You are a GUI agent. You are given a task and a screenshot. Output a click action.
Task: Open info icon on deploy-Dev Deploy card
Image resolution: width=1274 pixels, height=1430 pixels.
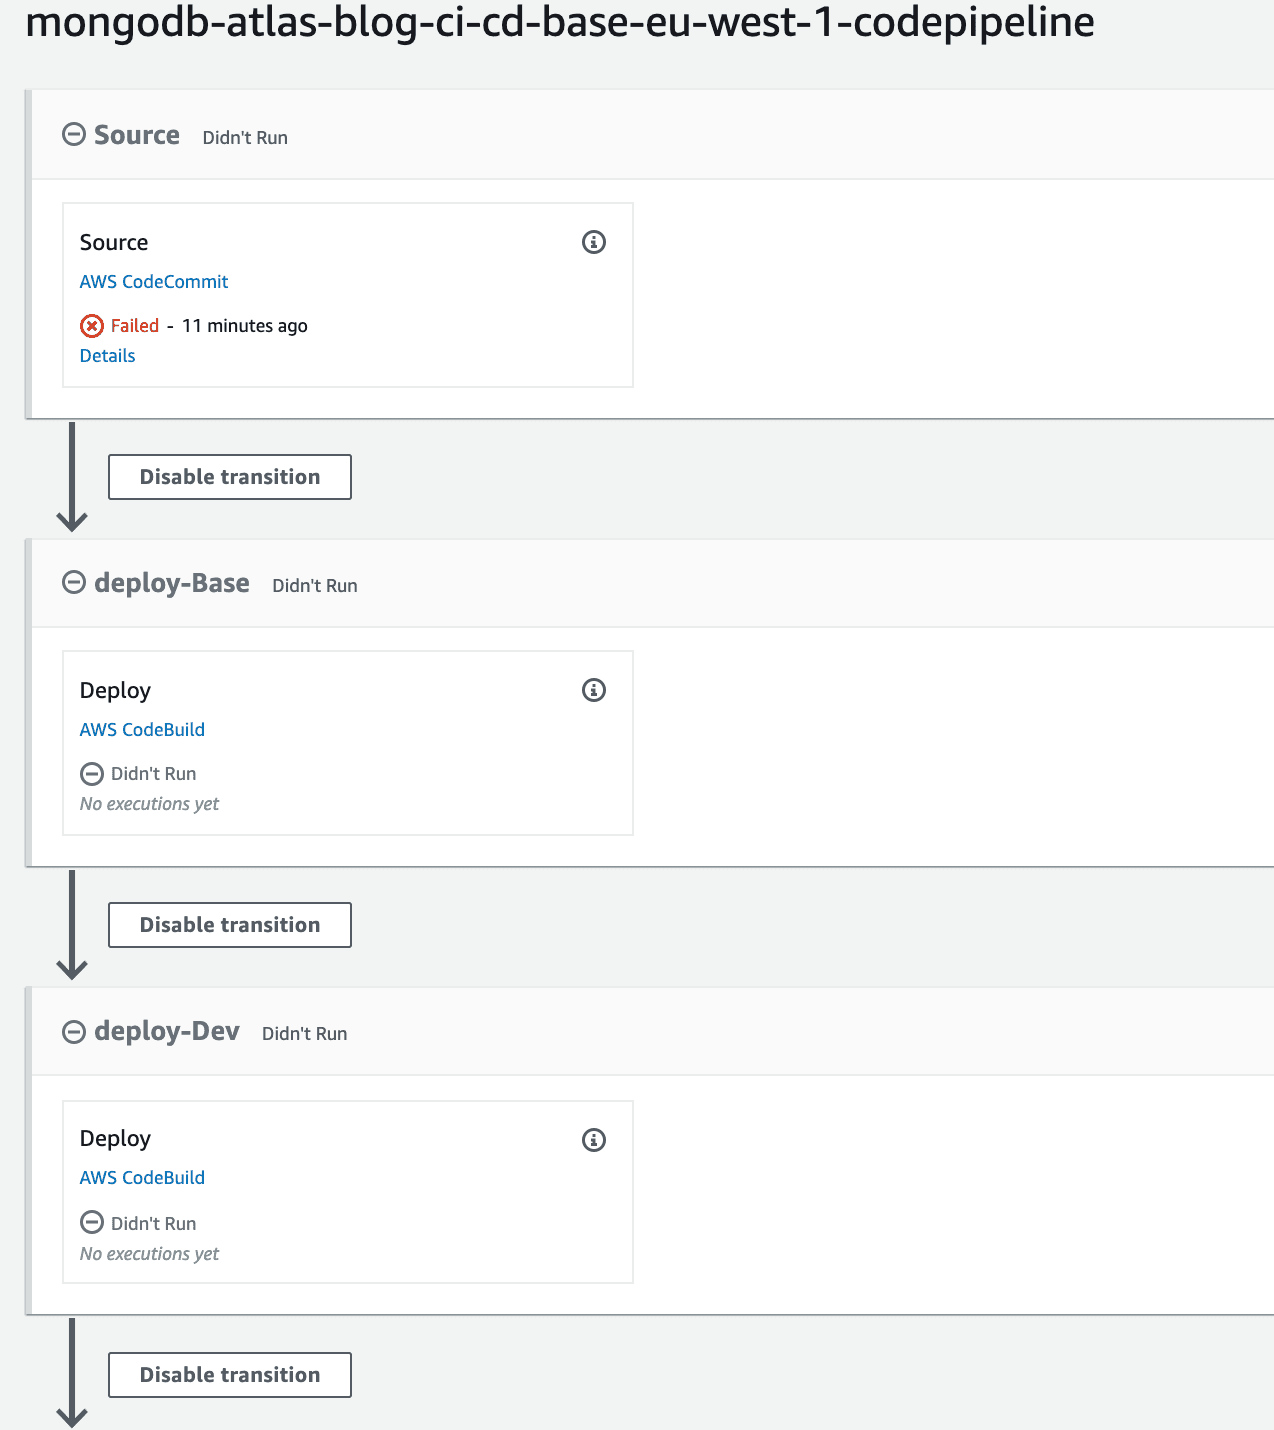pos(594,1140)
